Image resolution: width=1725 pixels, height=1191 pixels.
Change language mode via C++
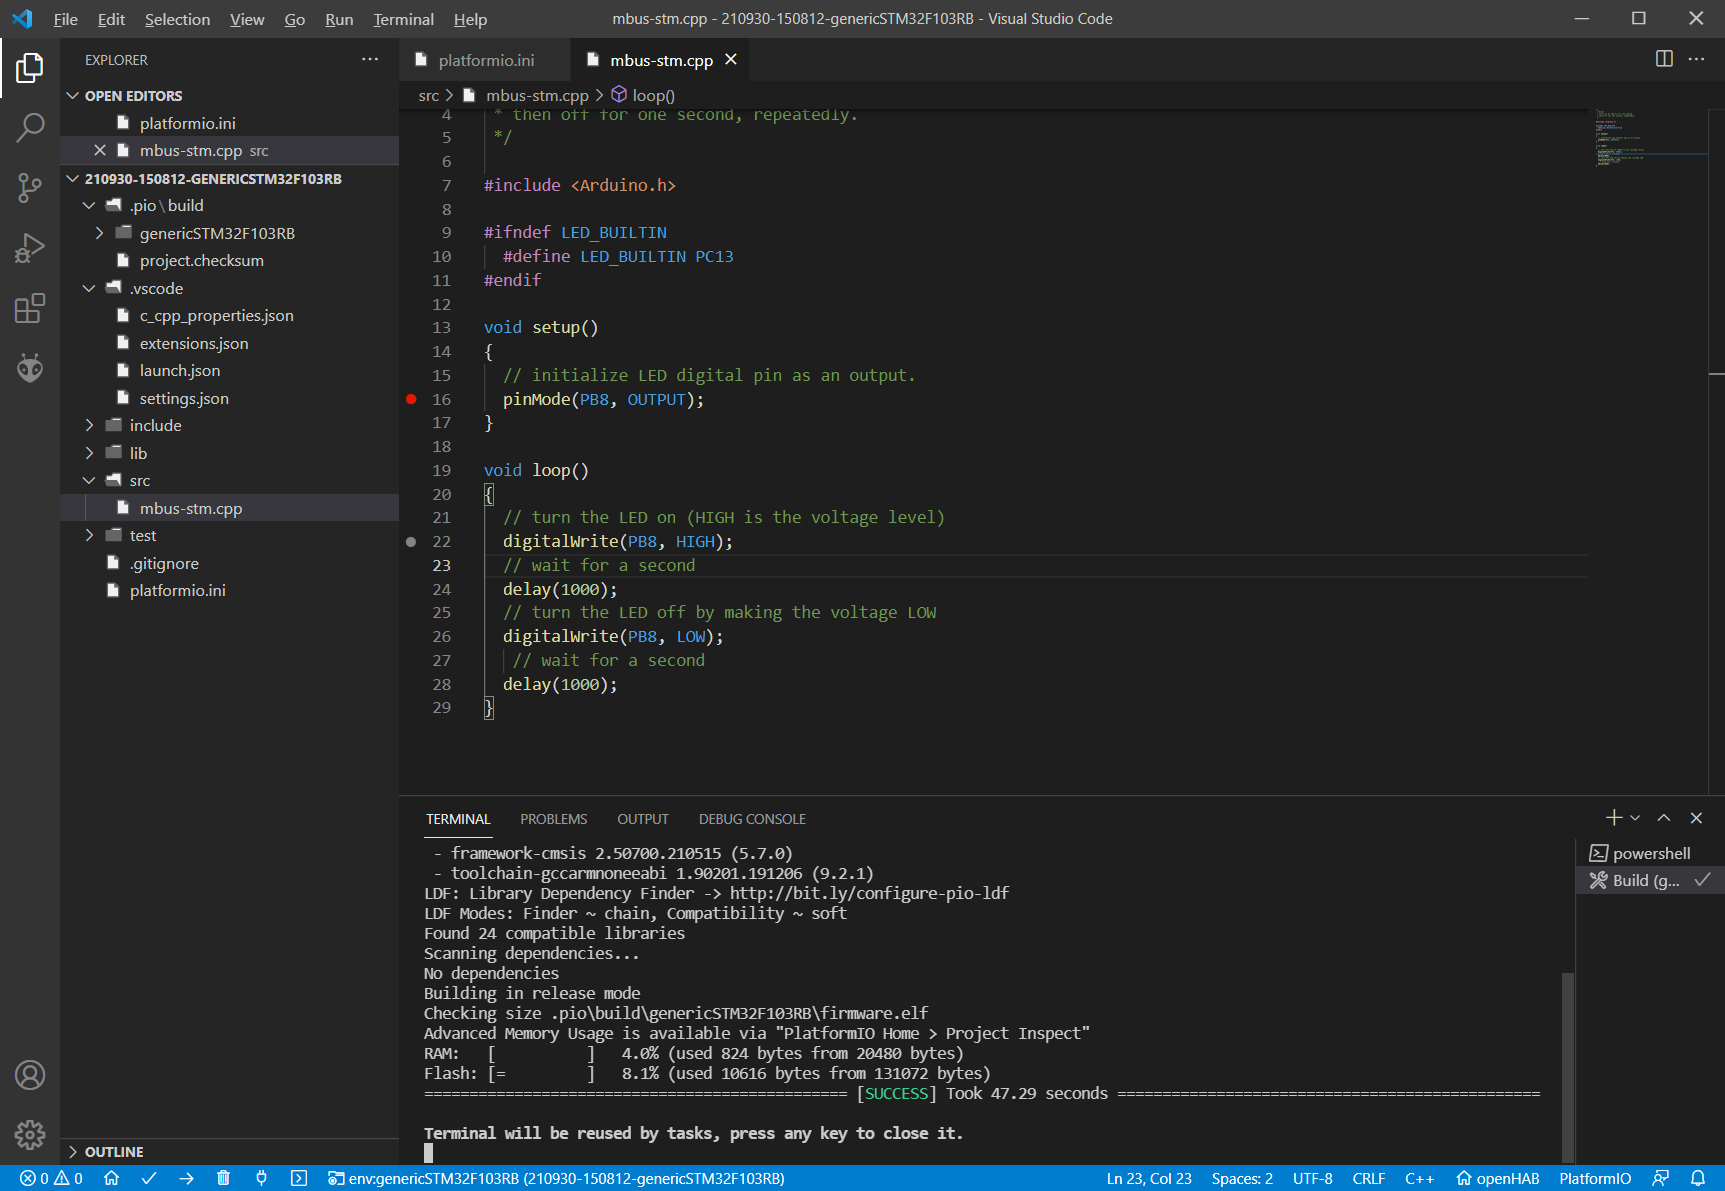click(1419, 1178)
